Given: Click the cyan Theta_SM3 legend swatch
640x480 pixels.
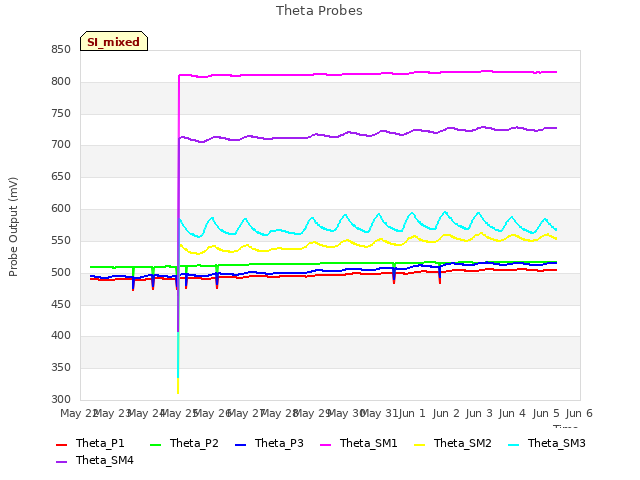Looking at the screenshot, I should click(513, 444).
